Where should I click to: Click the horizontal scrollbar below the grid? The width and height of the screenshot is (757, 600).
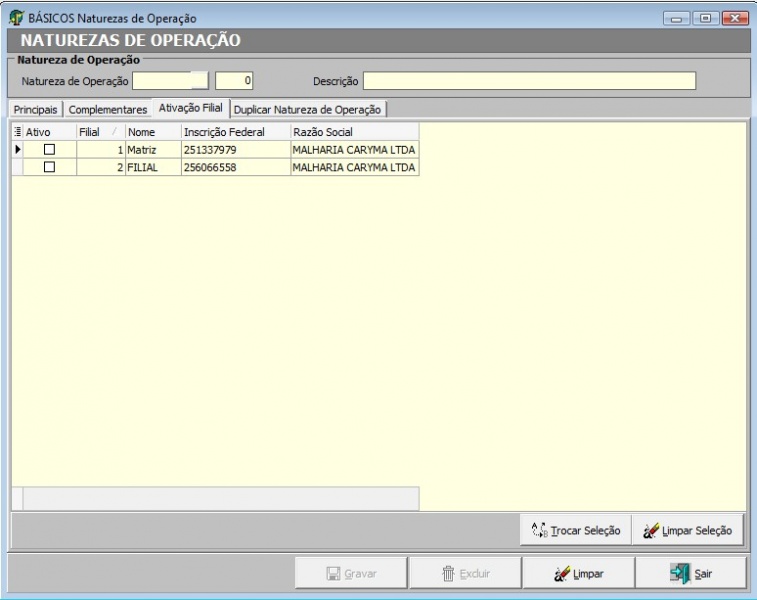220,498
